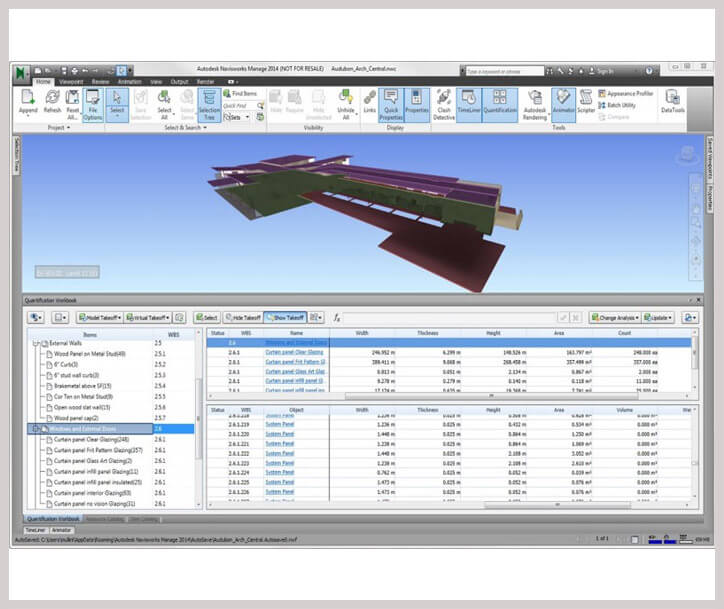Image resolution: width=724 pixels, height=609 pixels.
Task: Expand the Select & Search panel arrow
Action: click(x=205, y=127)
